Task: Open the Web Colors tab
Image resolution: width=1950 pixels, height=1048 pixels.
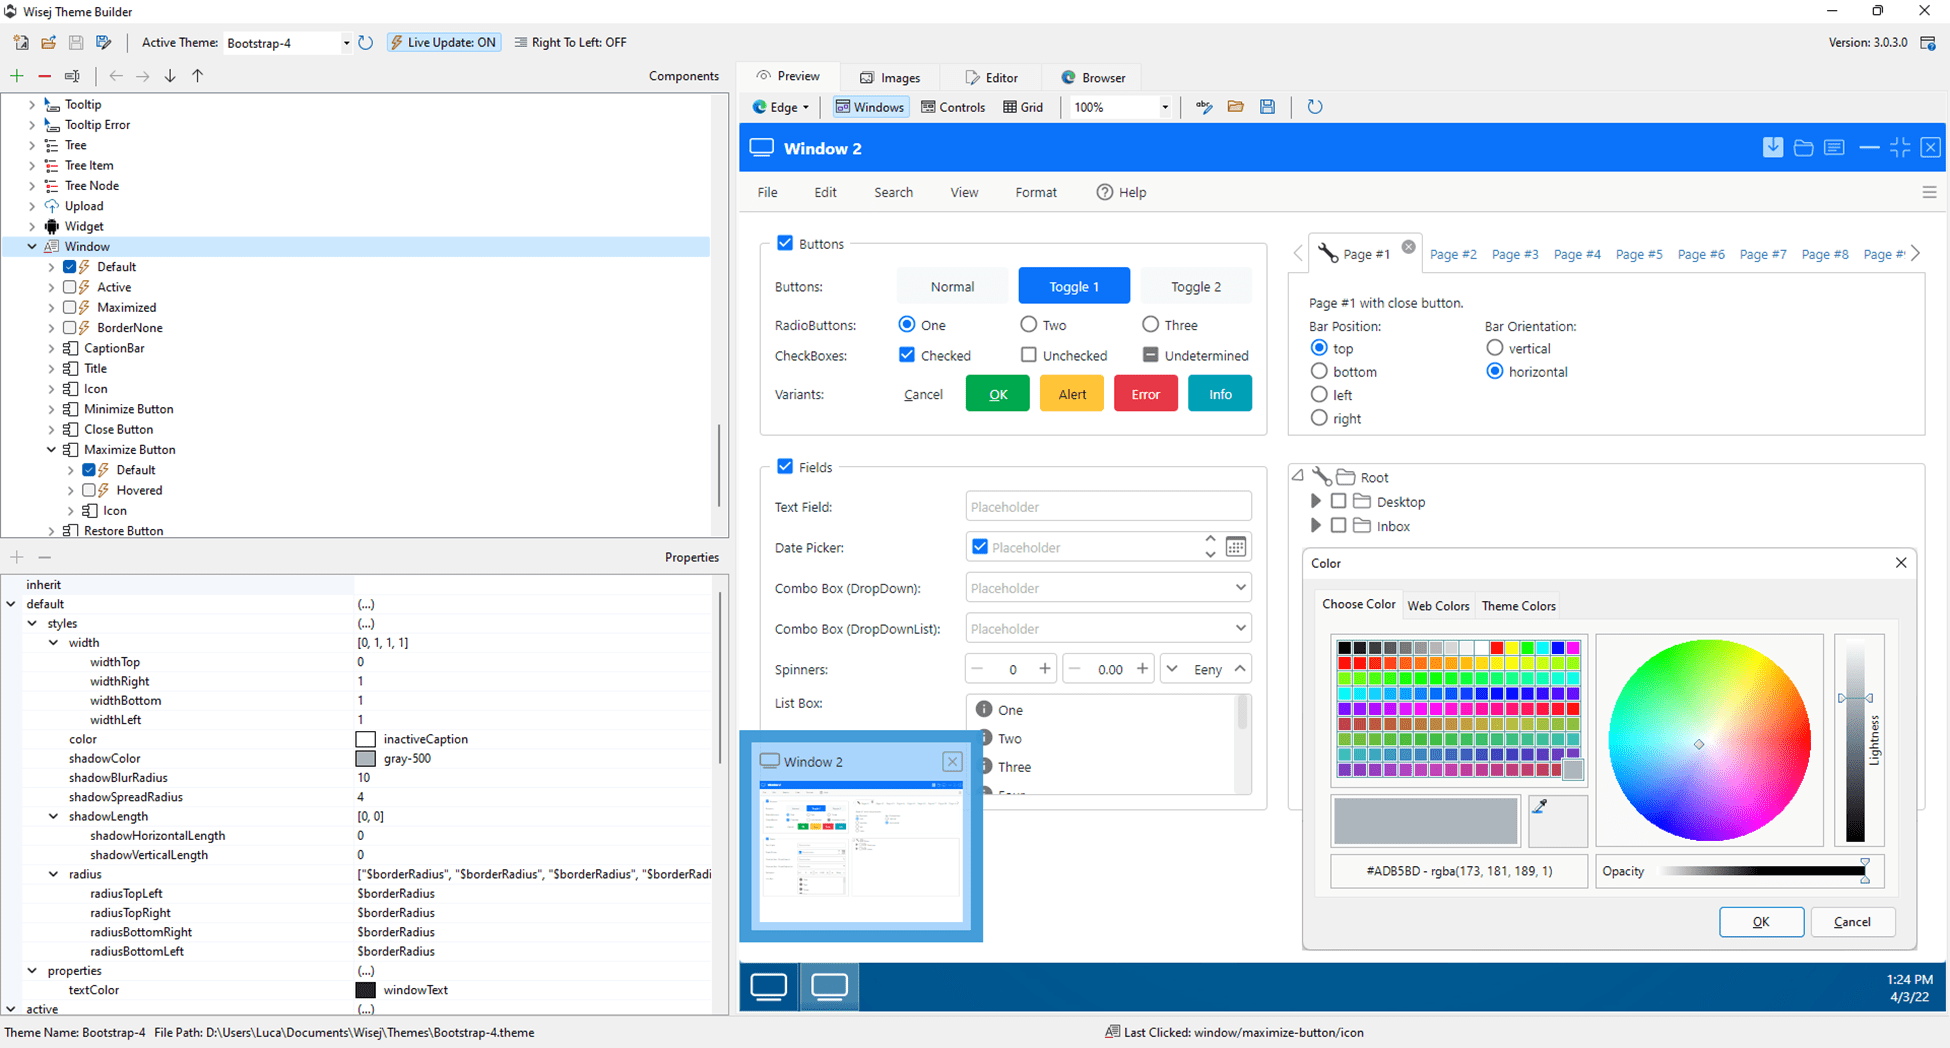Action: (x=1438, y=606)
